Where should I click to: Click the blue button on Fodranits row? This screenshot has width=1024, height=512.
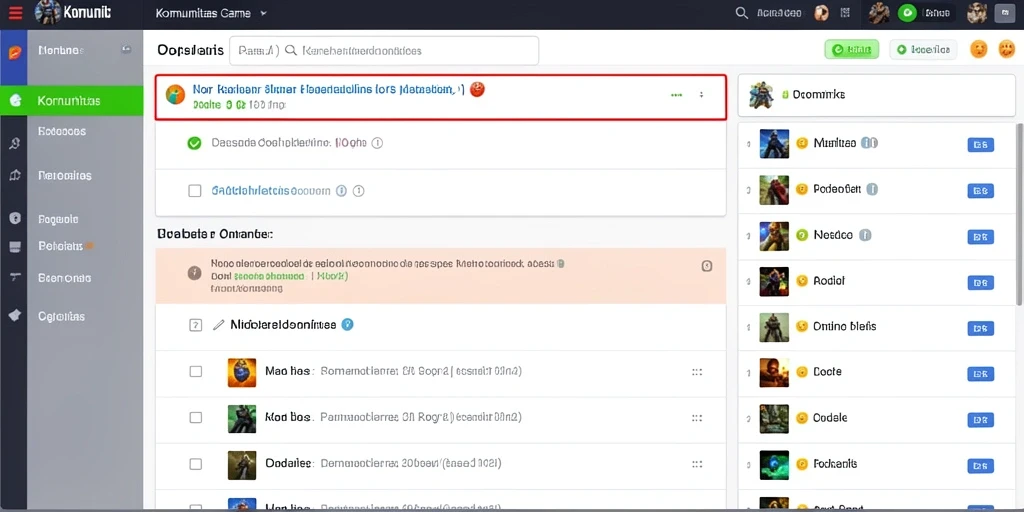point(980,466)
